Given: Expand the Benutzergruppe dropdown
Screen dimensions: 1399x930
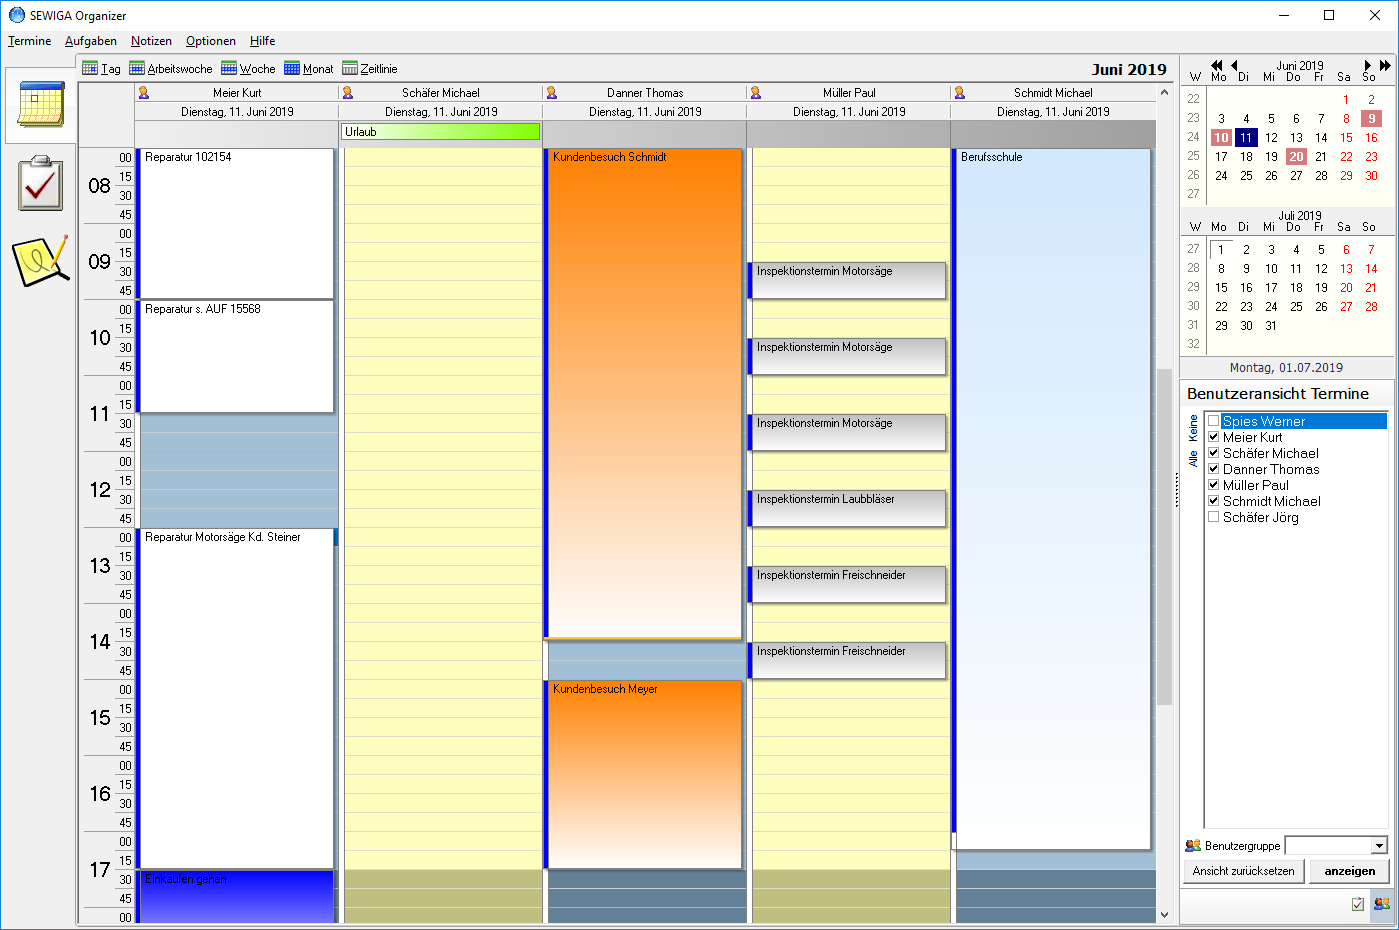Looking at the screenshot, I should point(1379,846).
